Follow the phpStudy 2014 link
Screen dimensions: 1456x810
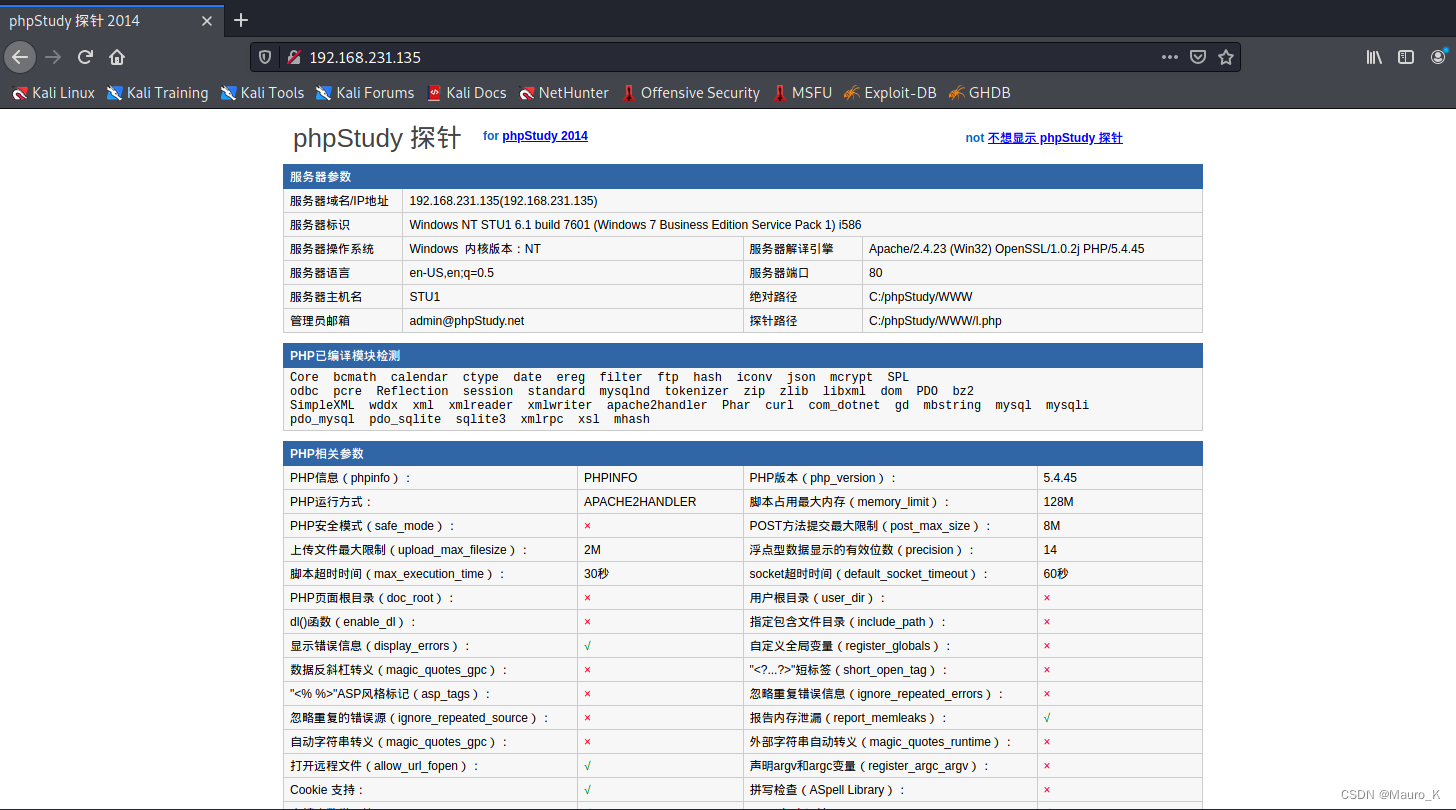[545, 136]
